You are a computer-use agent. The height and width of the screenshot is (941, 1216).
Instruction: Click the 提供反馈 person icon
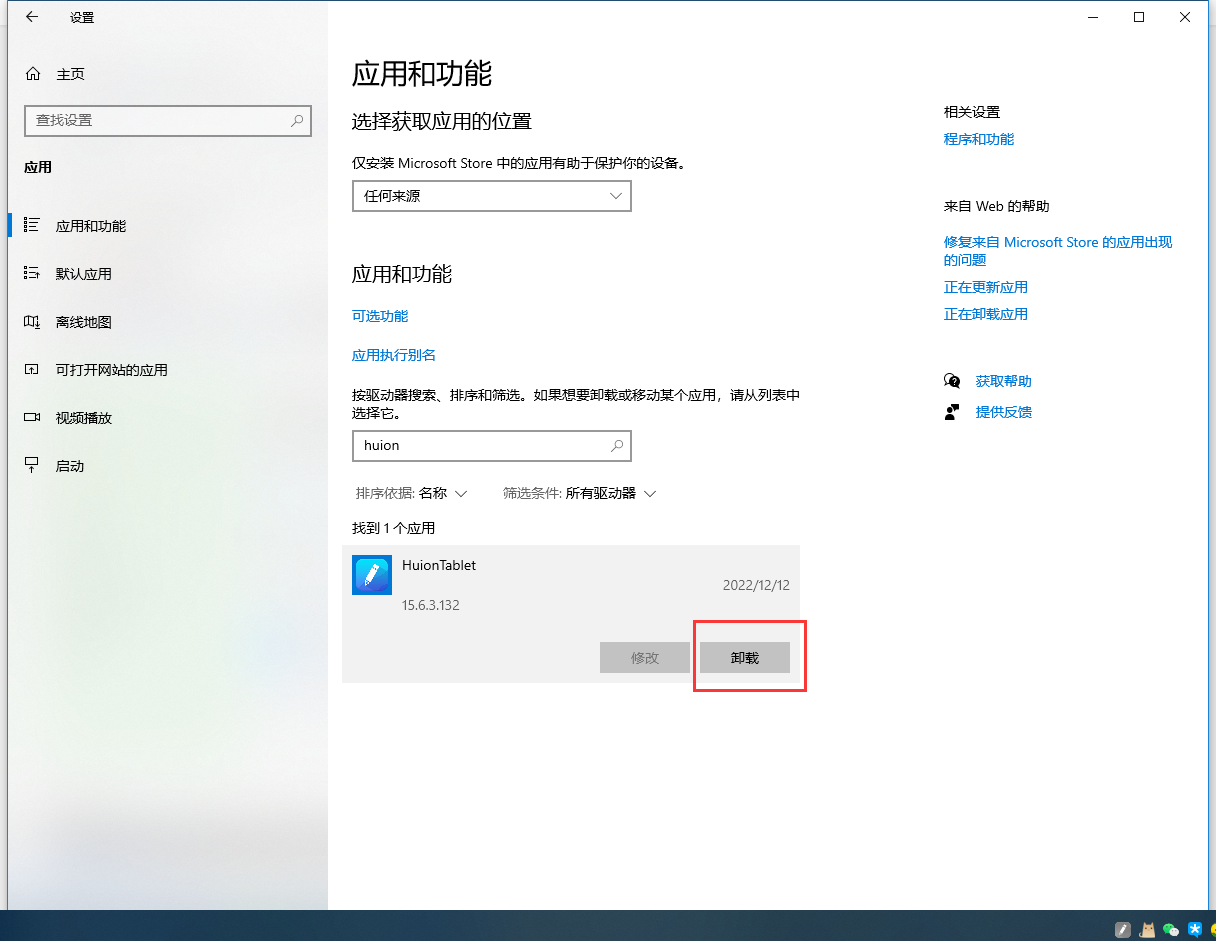coord(952,412)
